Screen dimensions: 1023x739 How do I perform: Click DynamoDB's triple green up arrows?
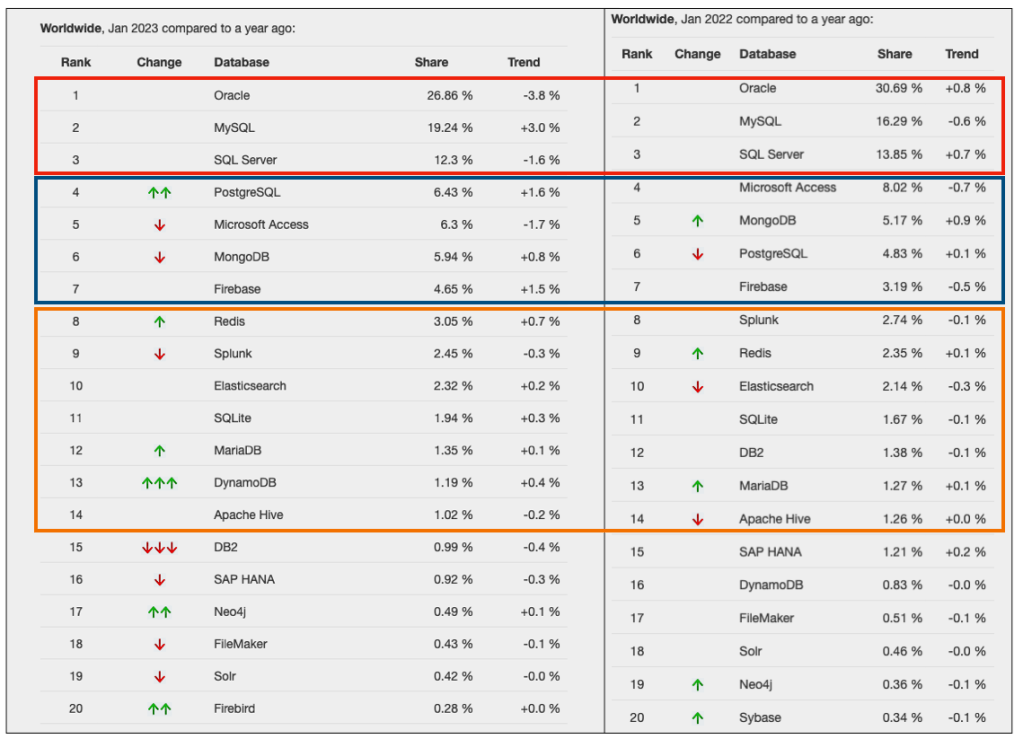pos(159,483)
